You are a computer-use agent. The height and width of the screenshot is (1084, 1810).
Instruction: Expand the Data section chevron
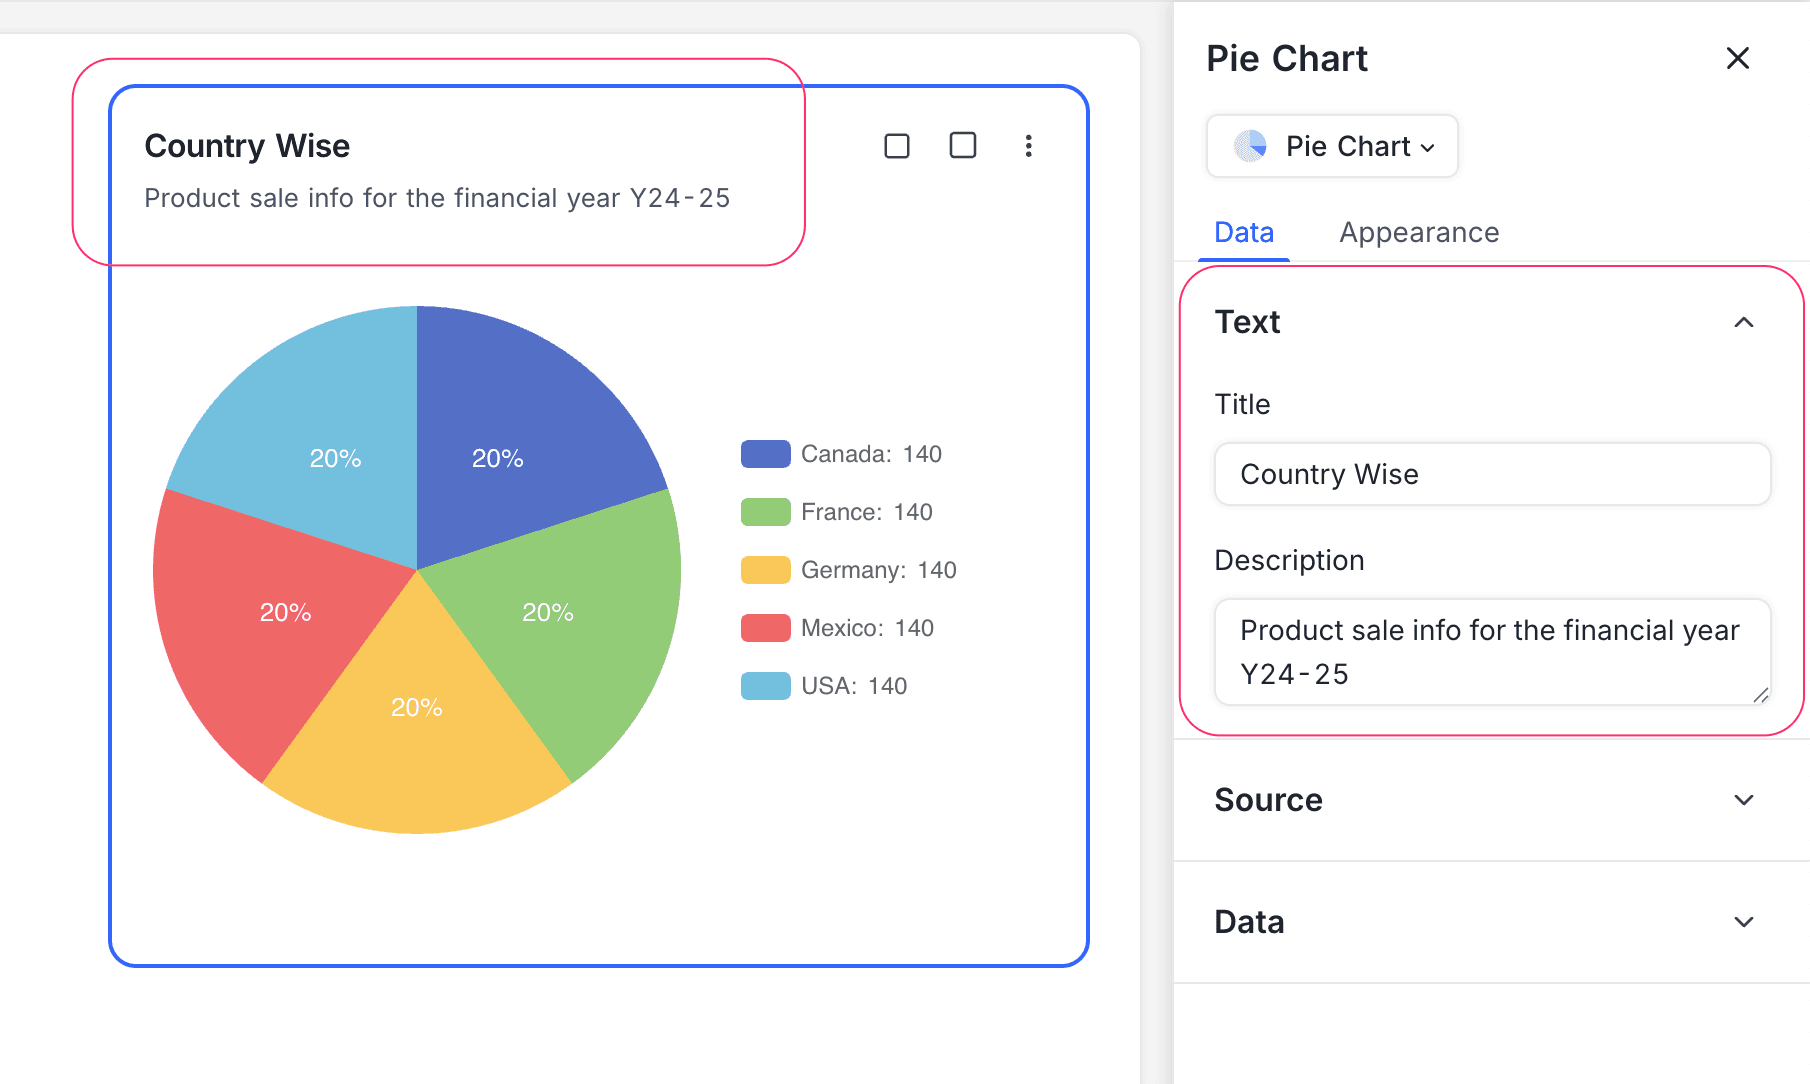tap(1743, 922)
